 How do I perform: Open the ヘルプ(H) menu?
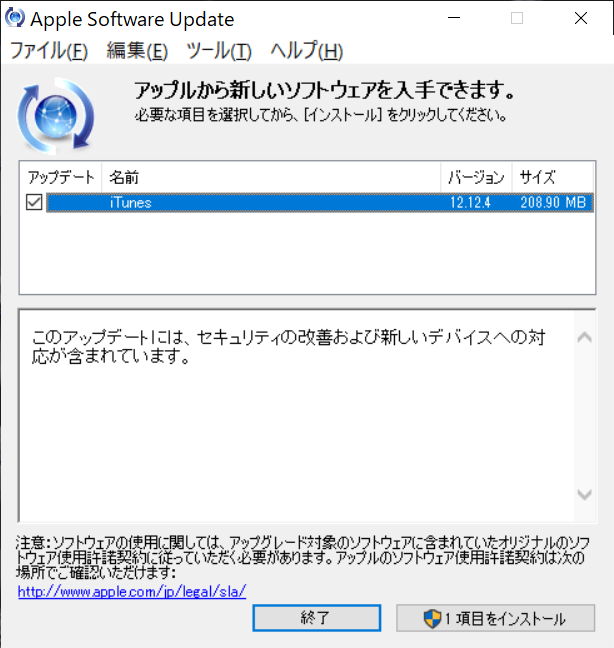307,51
